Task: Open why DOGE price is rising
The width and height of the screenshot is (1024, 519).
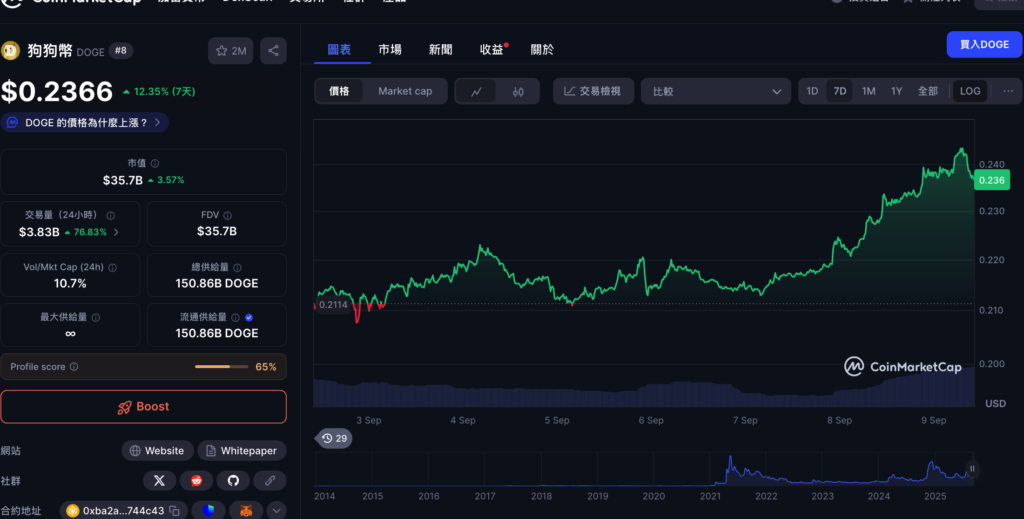Action: coord(84,123)
